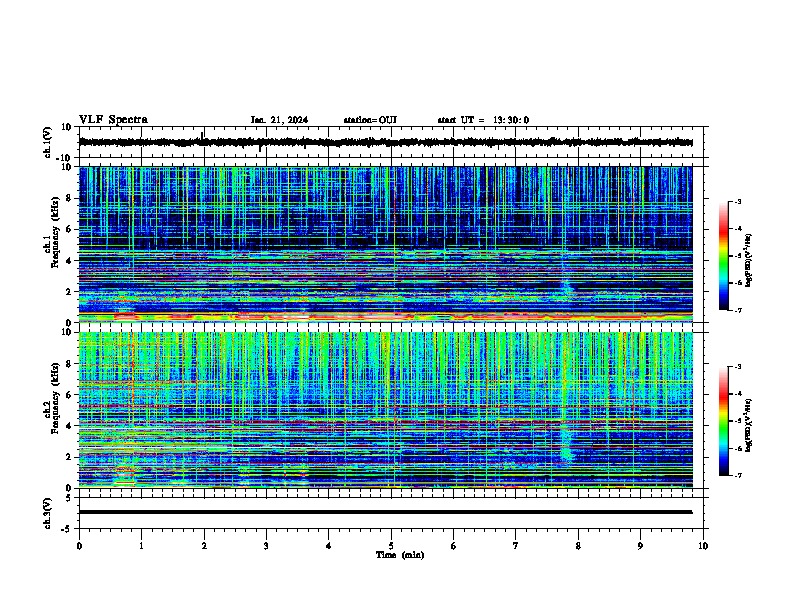Click the 6 kHz tick label on ch.2 frequency axis
The width and height of the screenshot is (792, 612).
69,395
